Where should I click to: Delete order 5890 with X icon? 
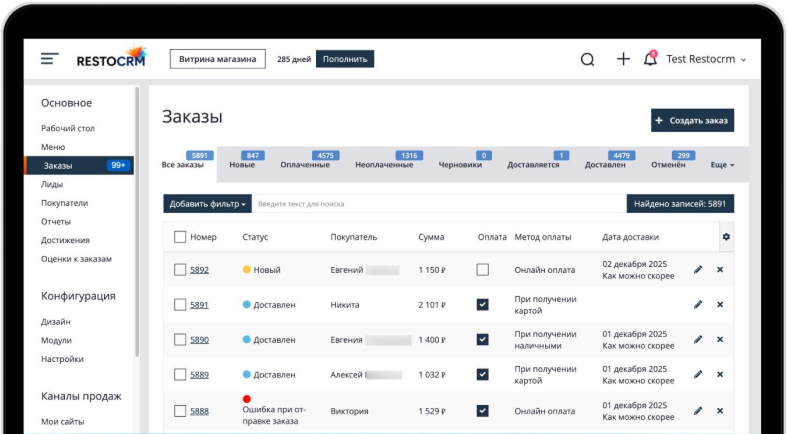coord(720,340)
